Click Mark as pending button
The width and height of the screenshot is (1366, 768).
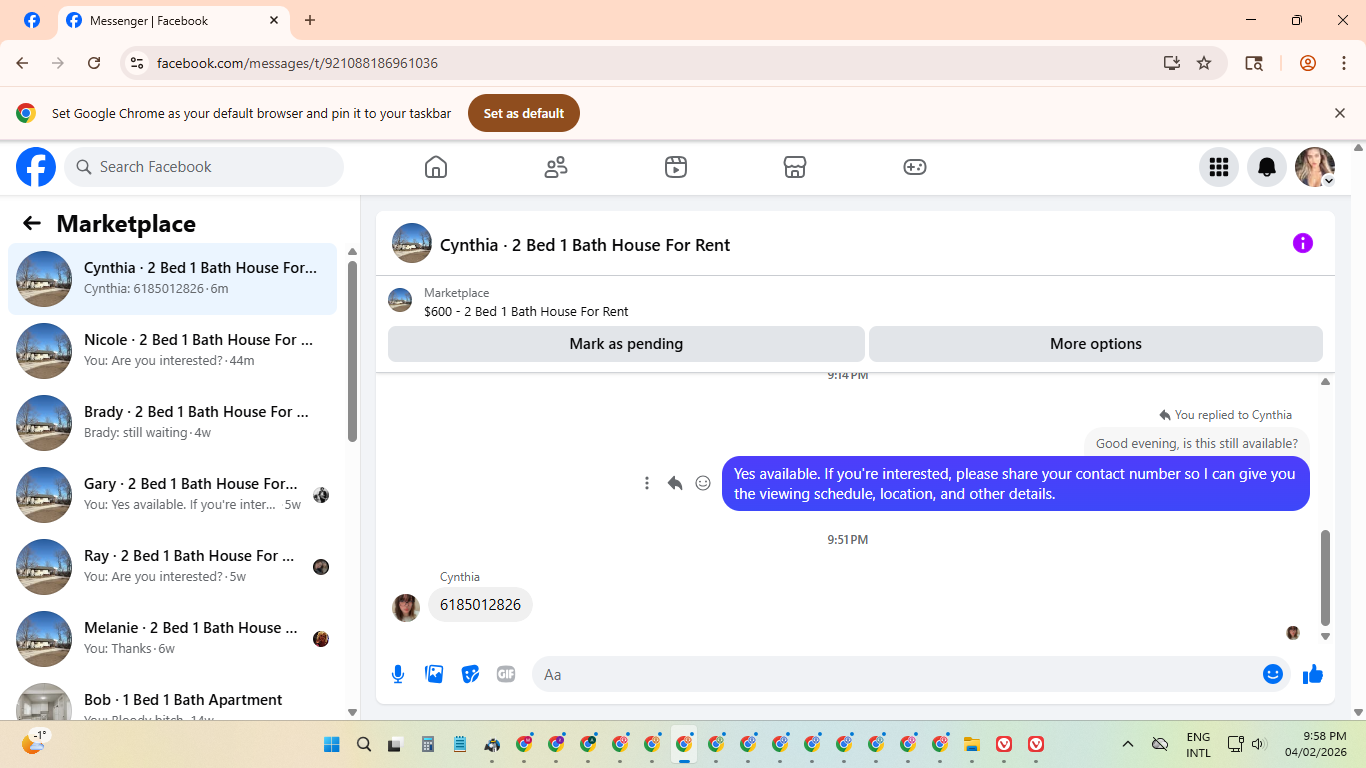pos(626,344)
